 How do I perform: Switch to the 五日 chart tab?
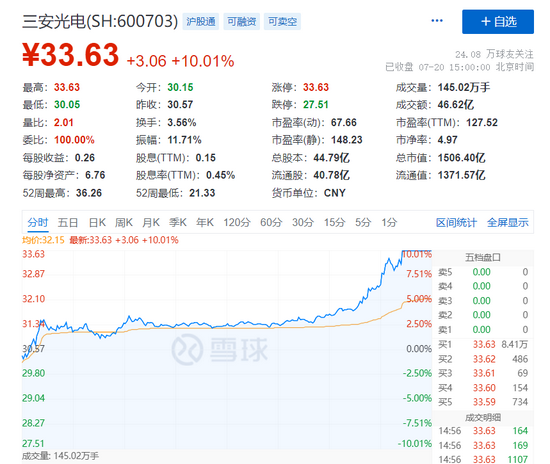pos(68,222)
